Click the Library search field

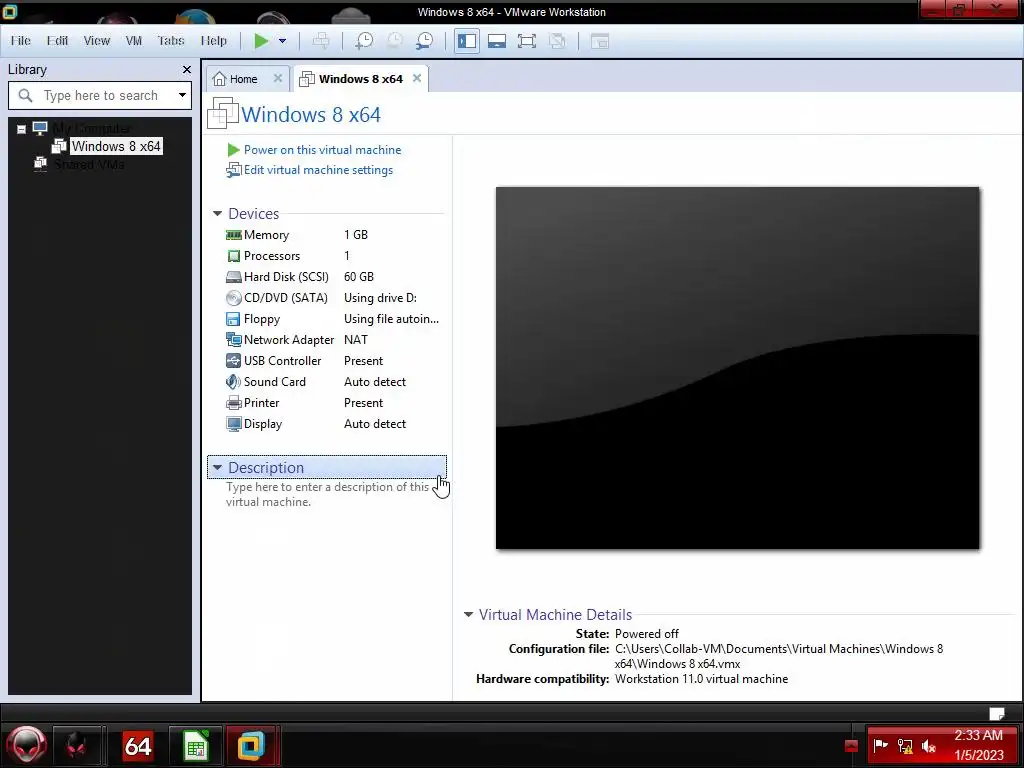coord(100,95)
